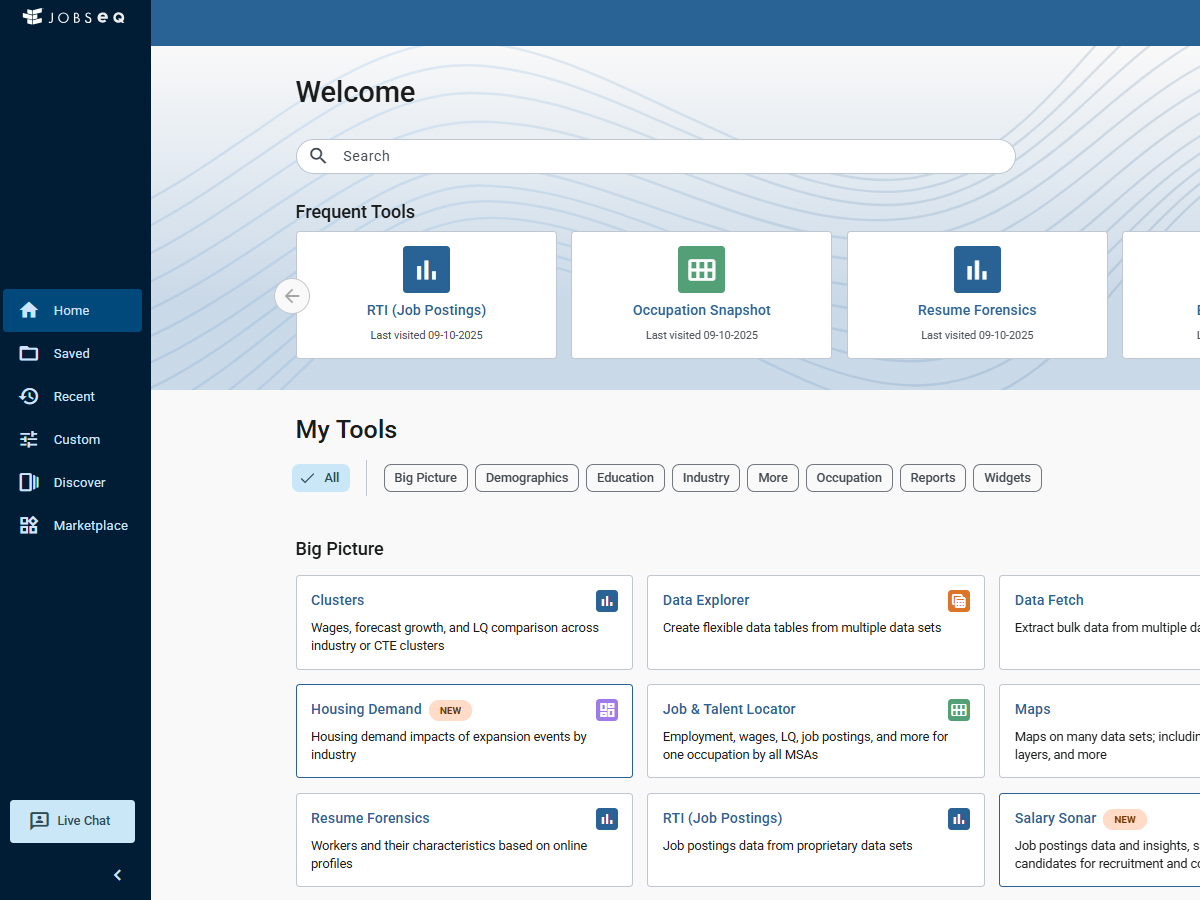The height and width of the screenshot is (900, 1200).
Task: Click the Marketplace sidebar icon
Action: point(29,525)
